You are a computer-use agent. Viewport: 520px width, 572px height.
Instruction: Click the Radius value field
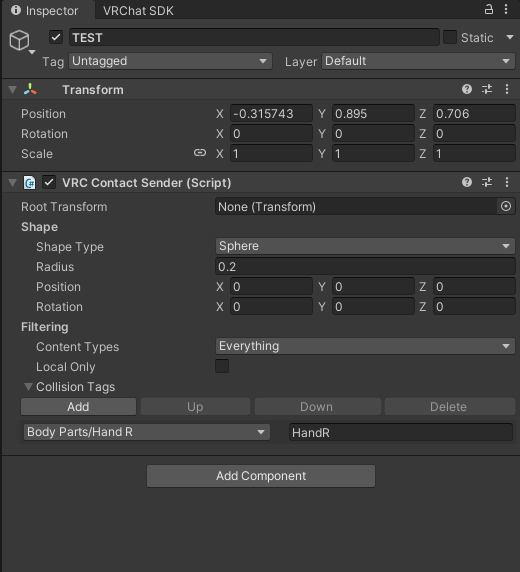coord(365,267)
